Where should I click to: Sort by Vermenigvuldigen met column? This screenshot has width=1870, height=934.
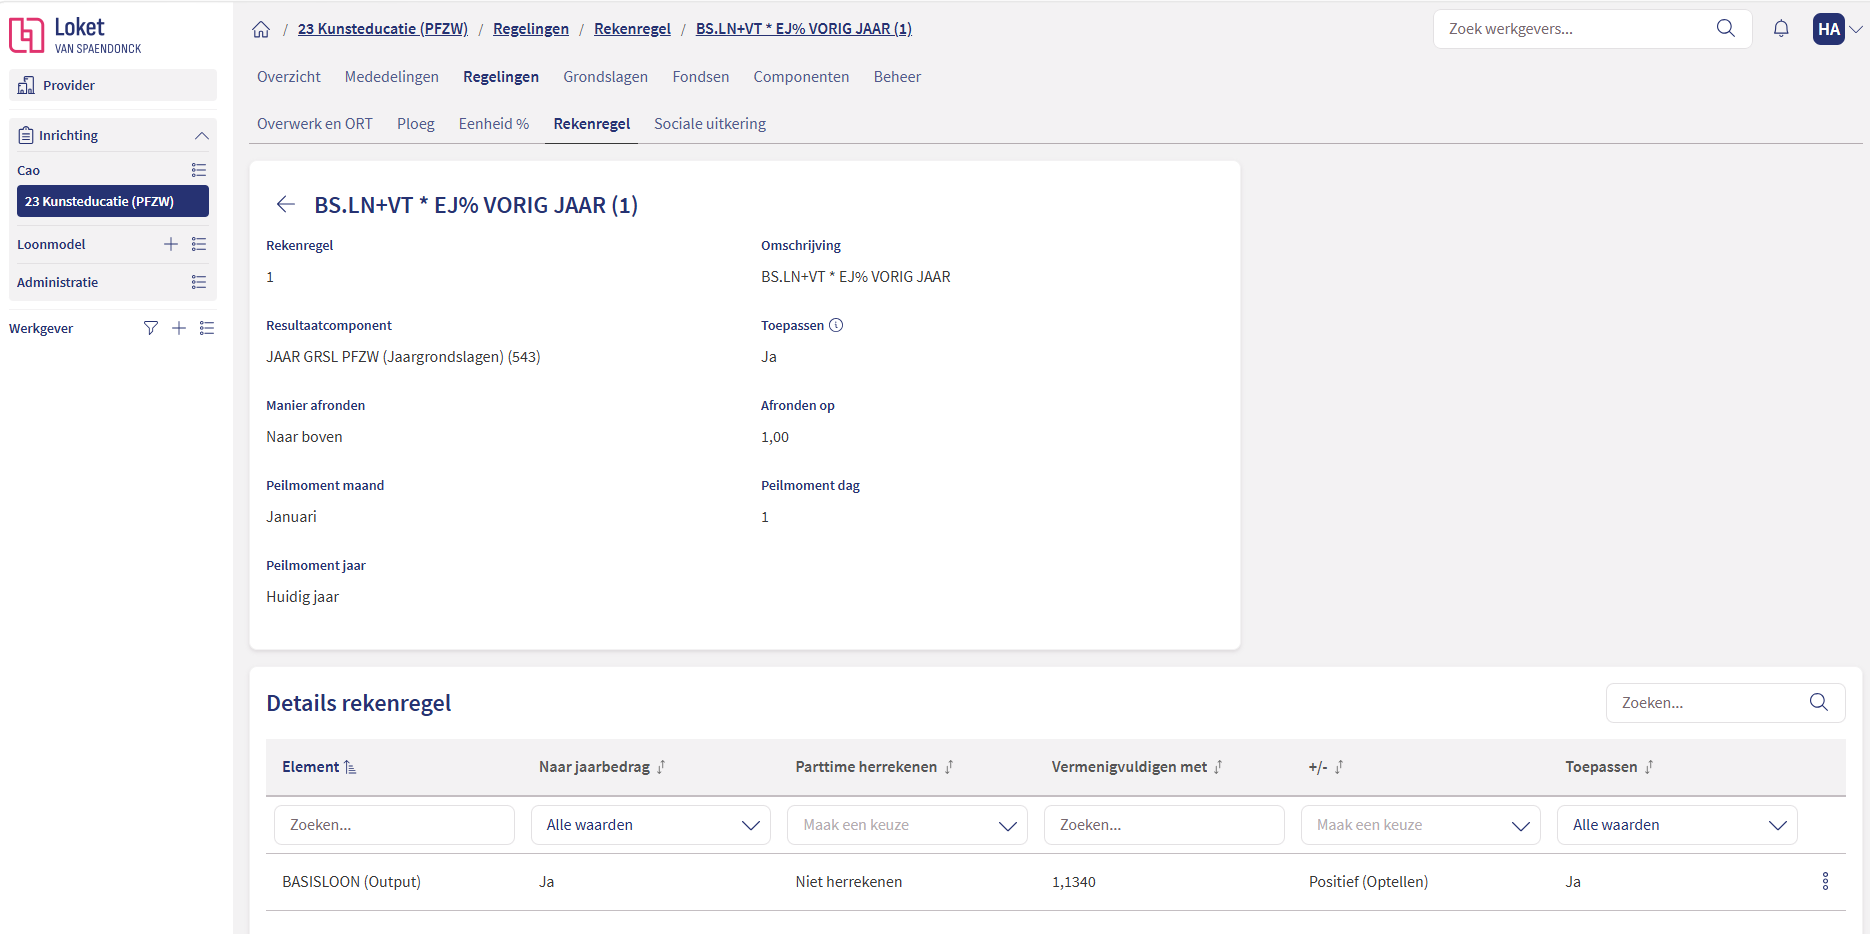pyautogui.click(x=1137, y=767)
